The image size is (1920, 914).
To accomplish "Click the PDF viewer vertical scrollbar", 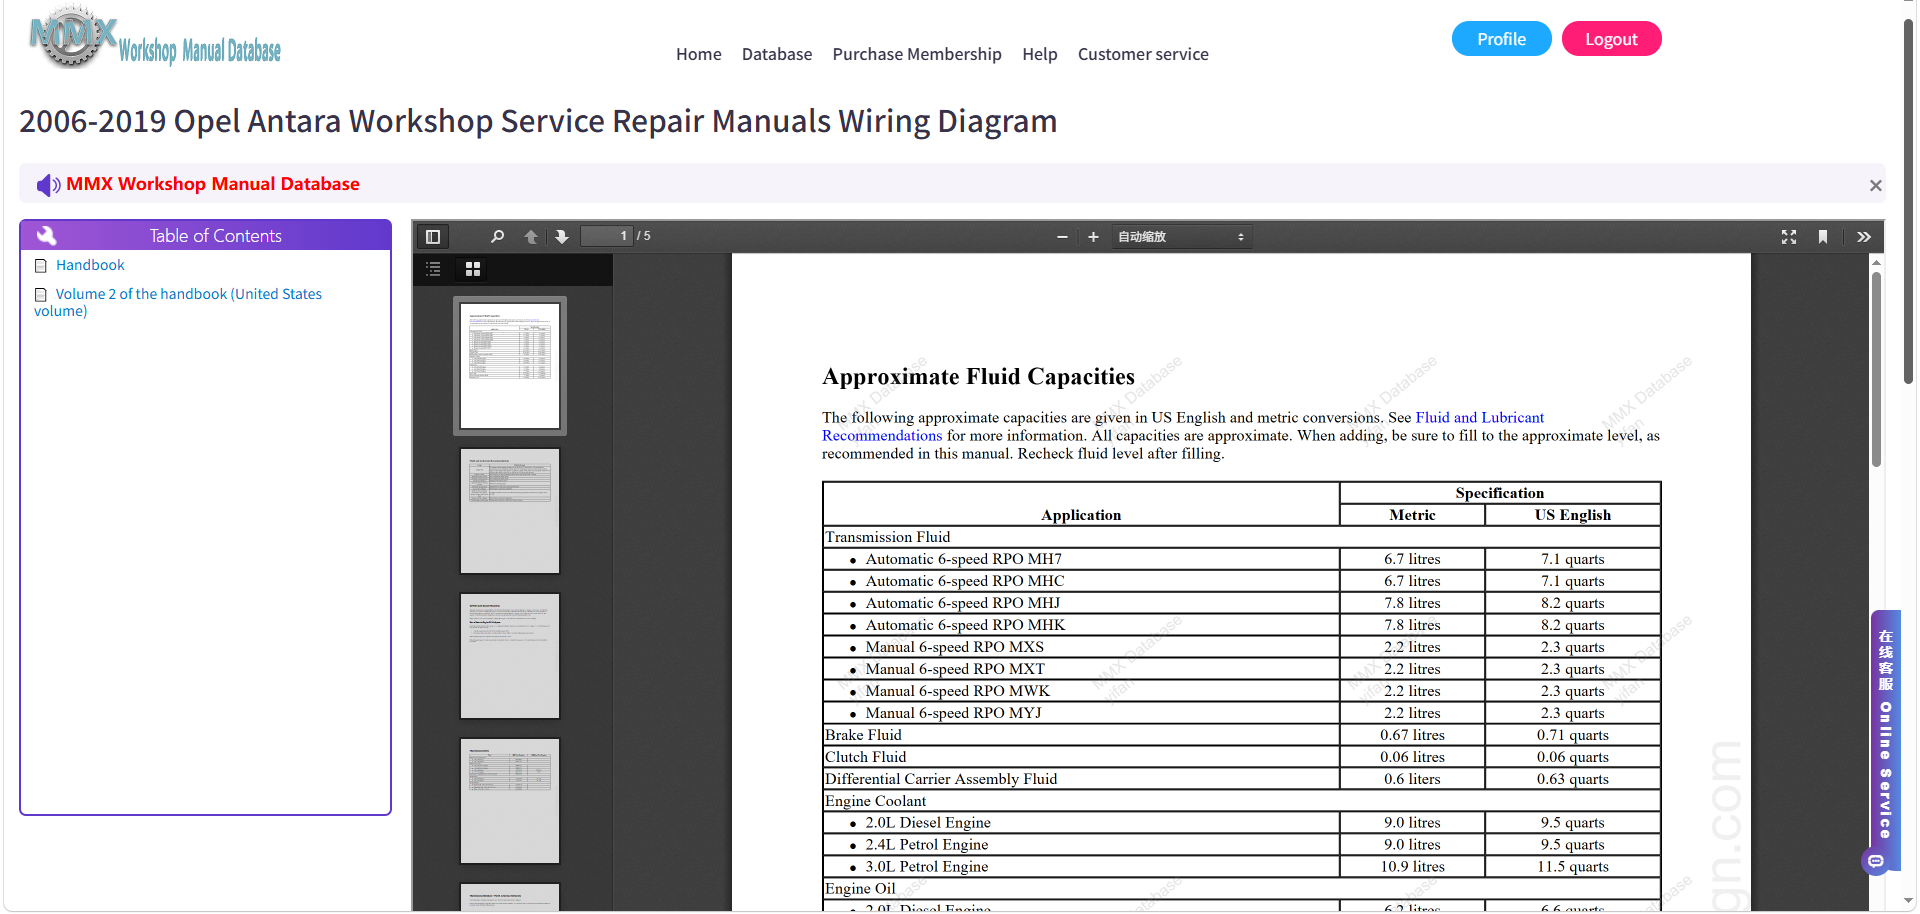I will pyautogui.click(x=1876, y=370).
